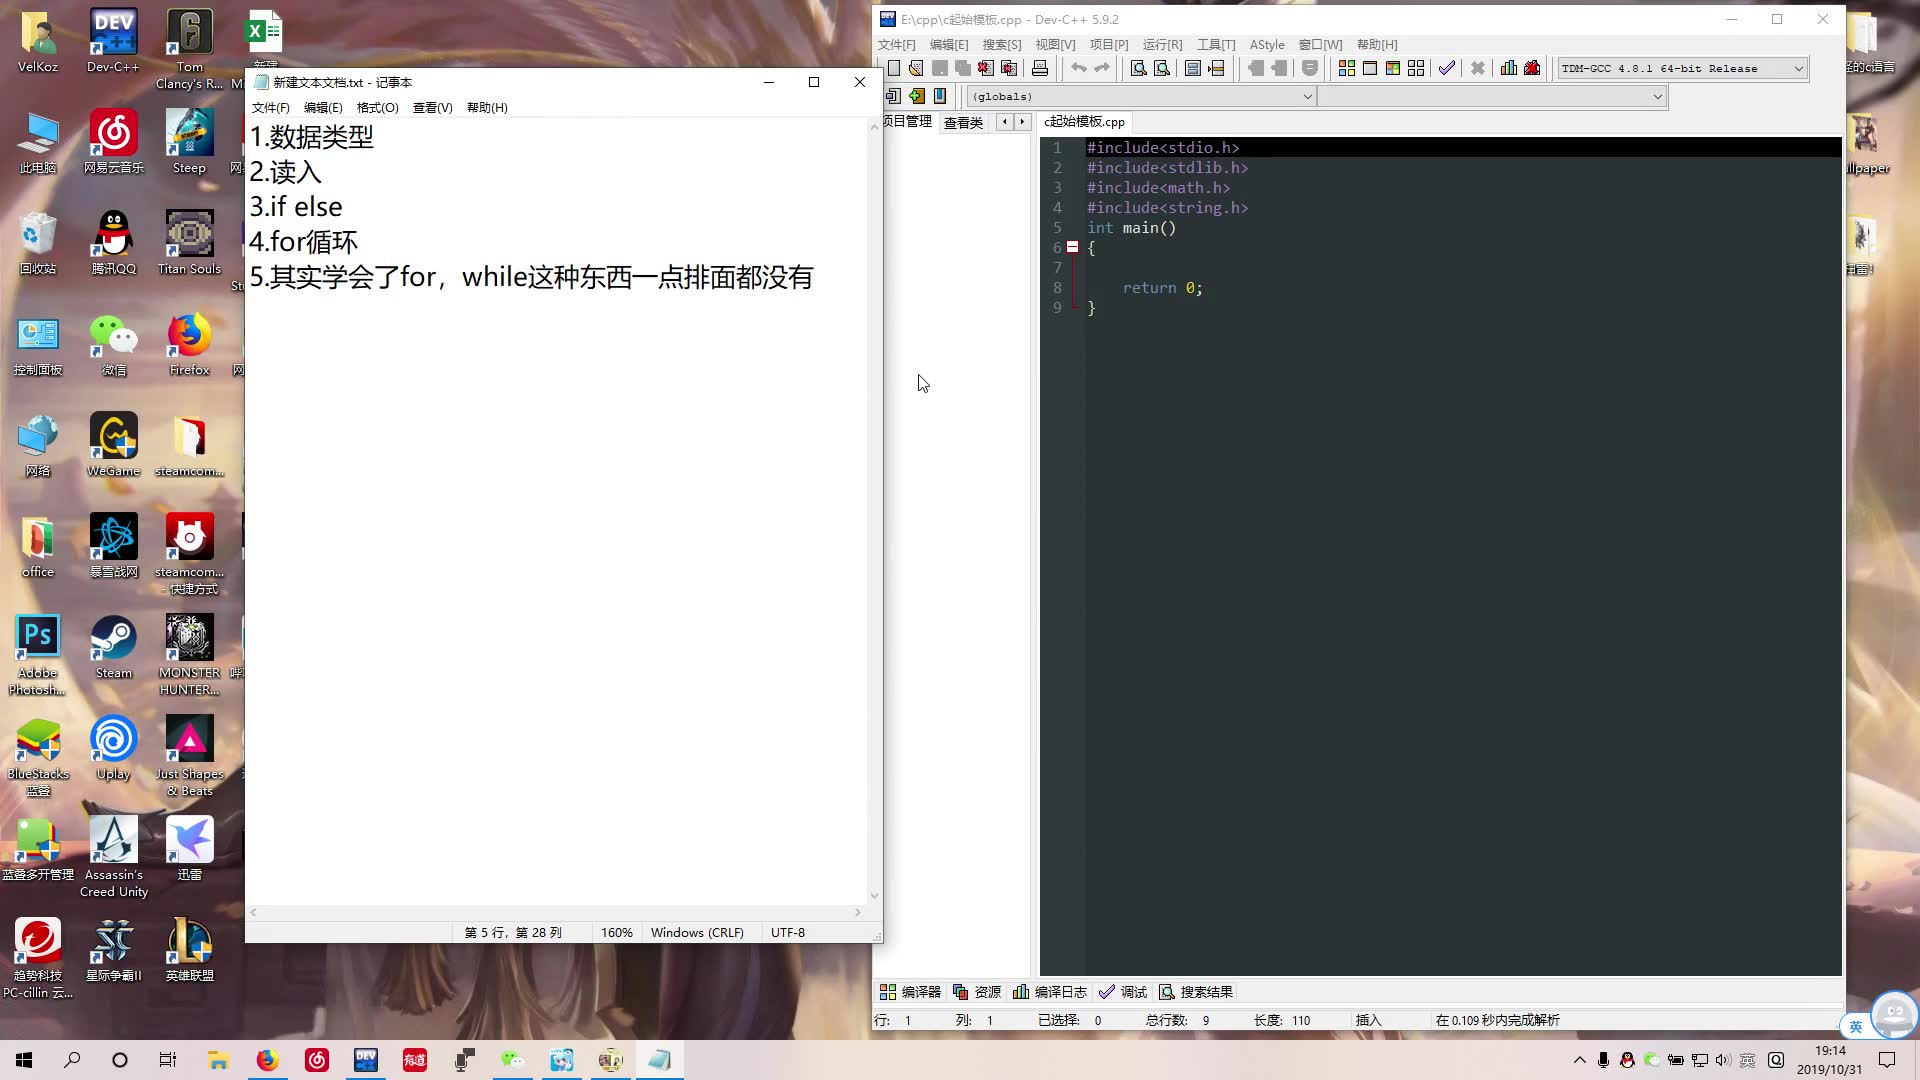Select the 查看类 side panel tab
Screen dimensions: 1920x1080
[963, 122]
